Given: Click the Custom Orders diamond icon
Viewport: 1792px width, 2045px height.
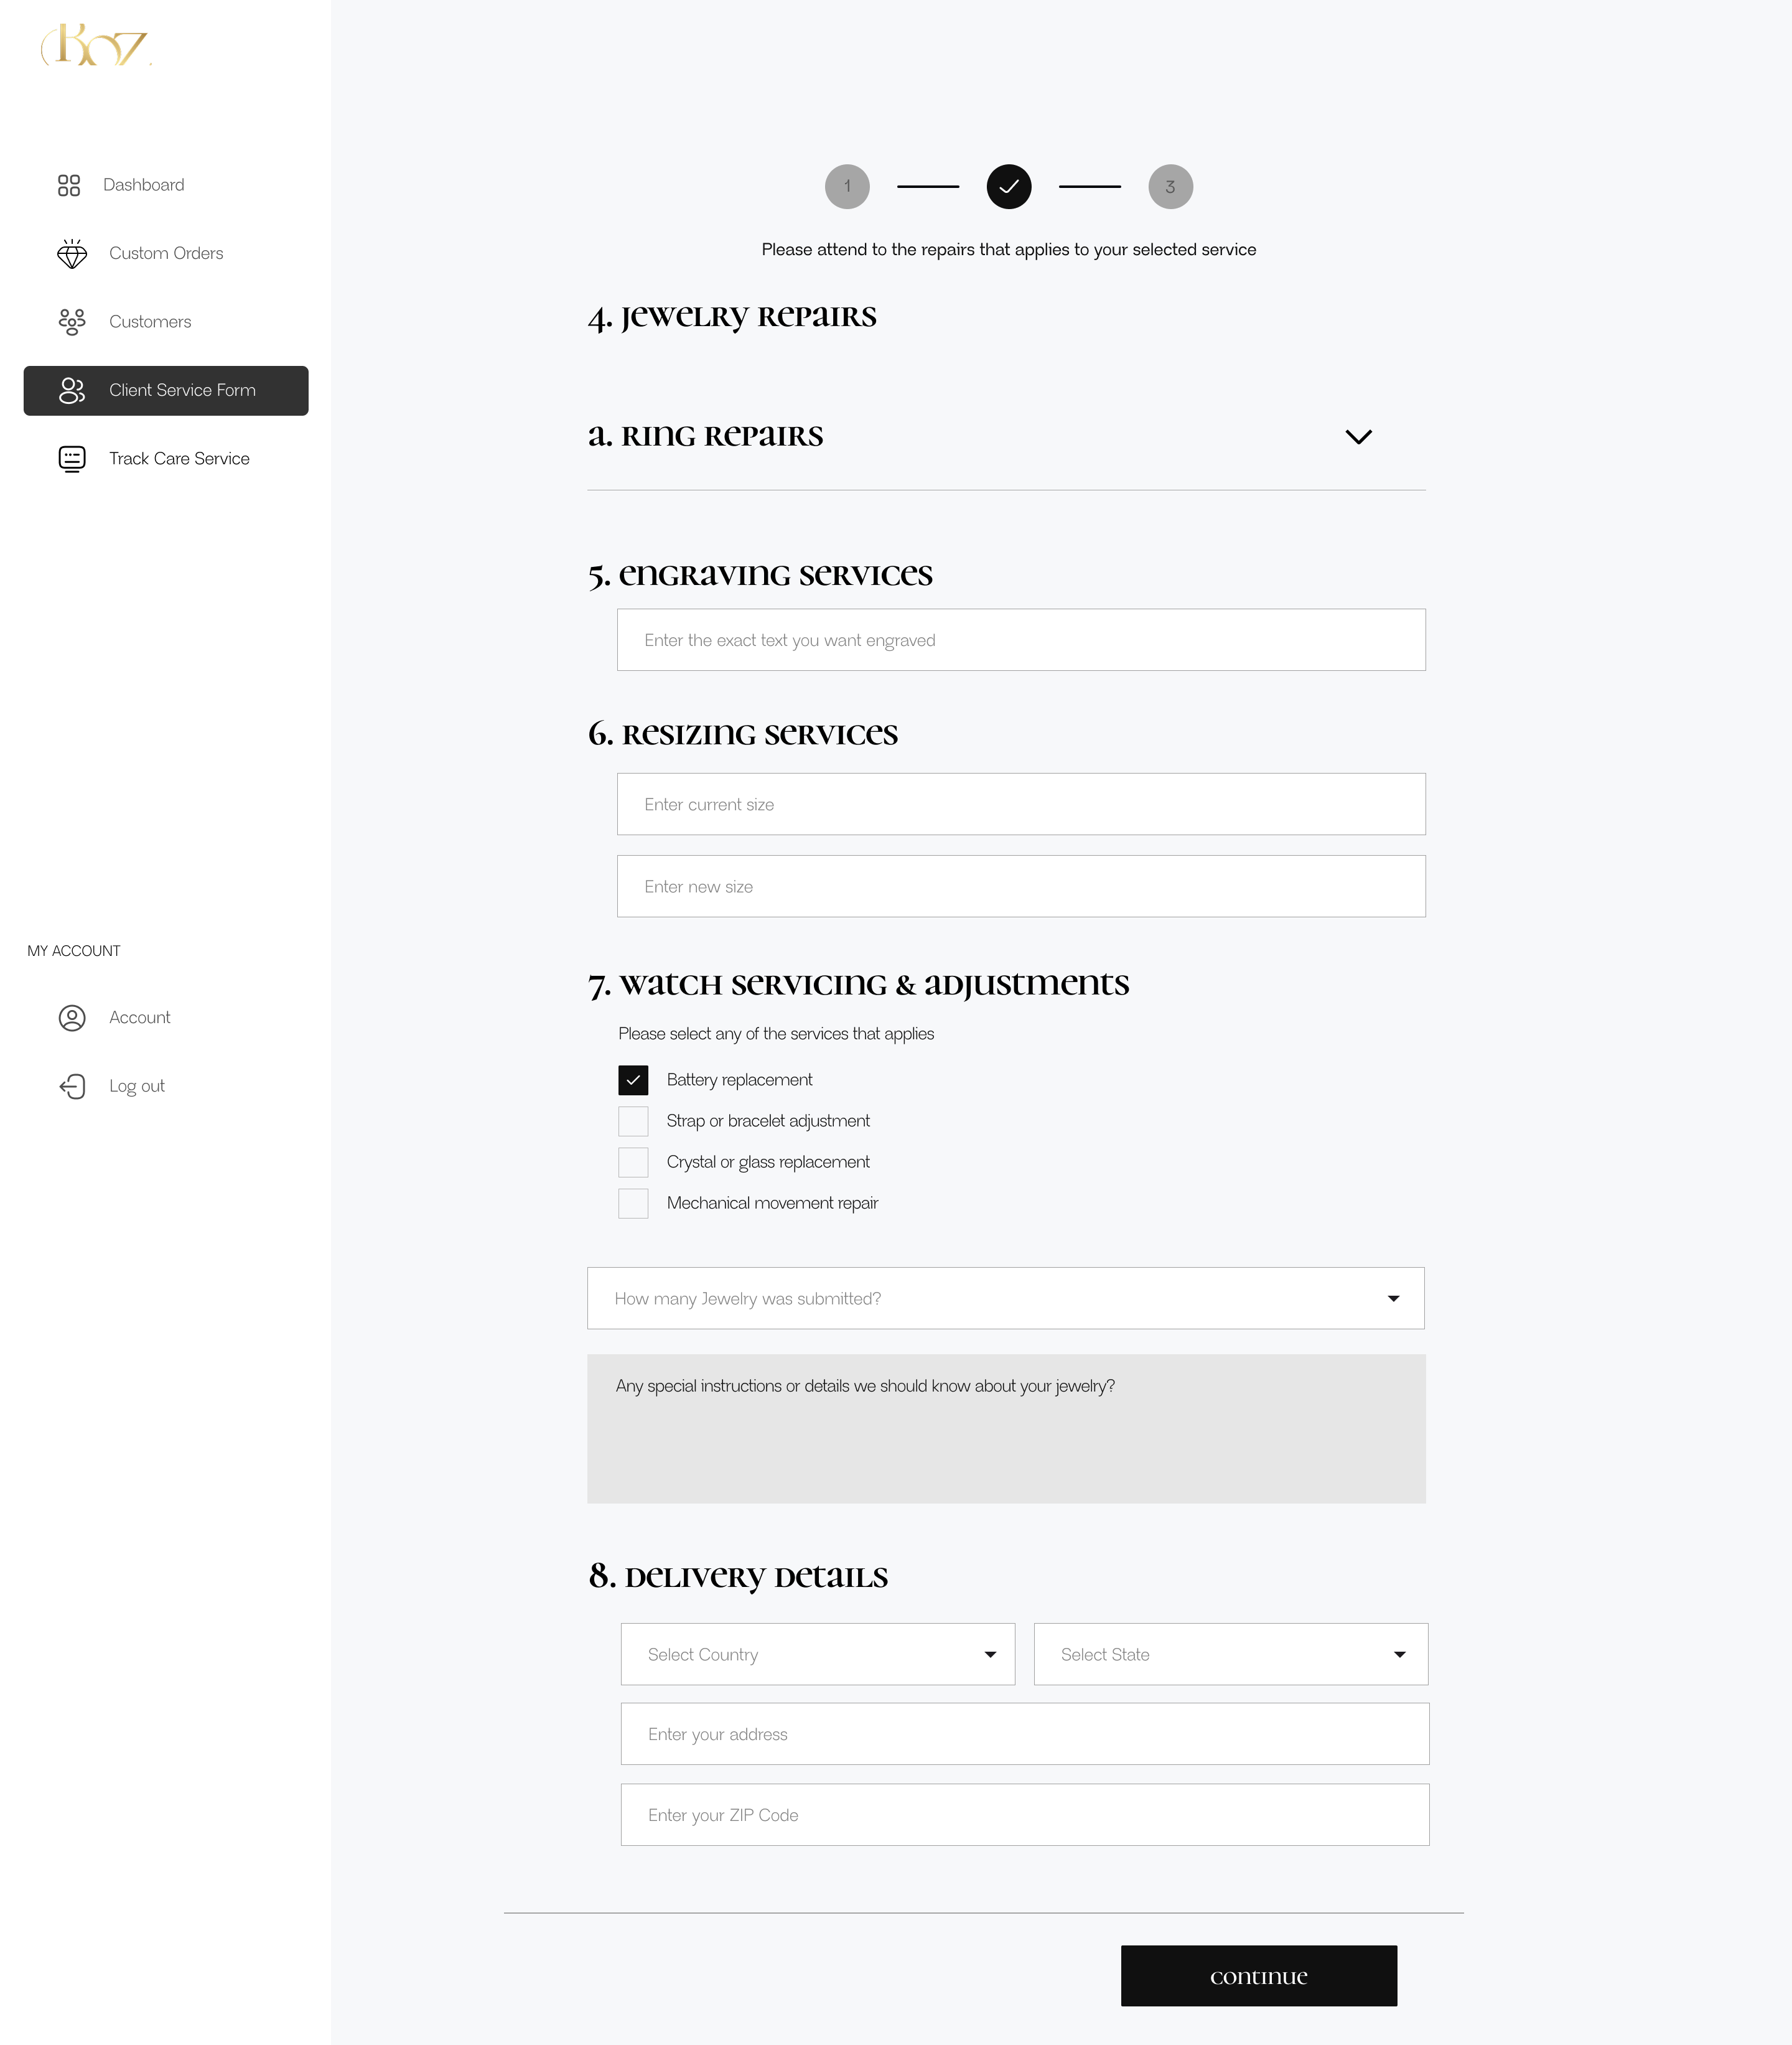Looking at the screenshot, I should point(72,254).
